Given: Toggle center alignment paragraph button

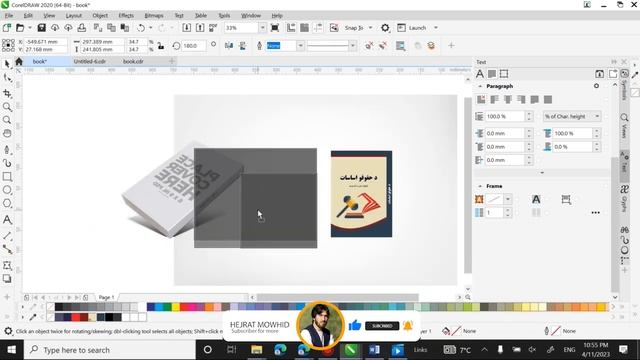Looking at the screenshot, I should [508, 99].
